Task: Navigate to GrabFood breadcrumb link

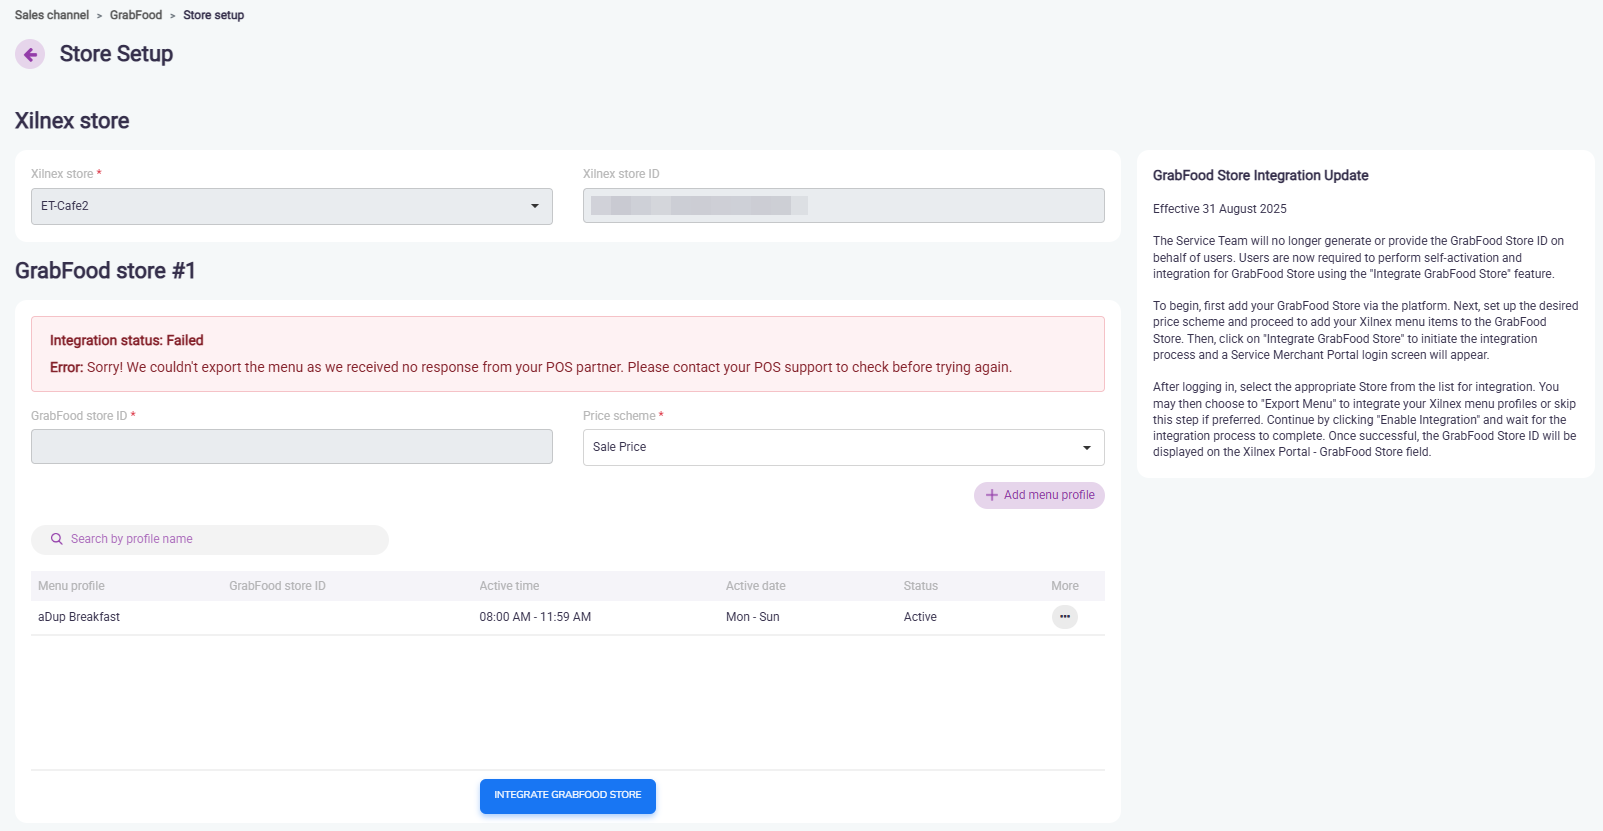Action: 136,15
